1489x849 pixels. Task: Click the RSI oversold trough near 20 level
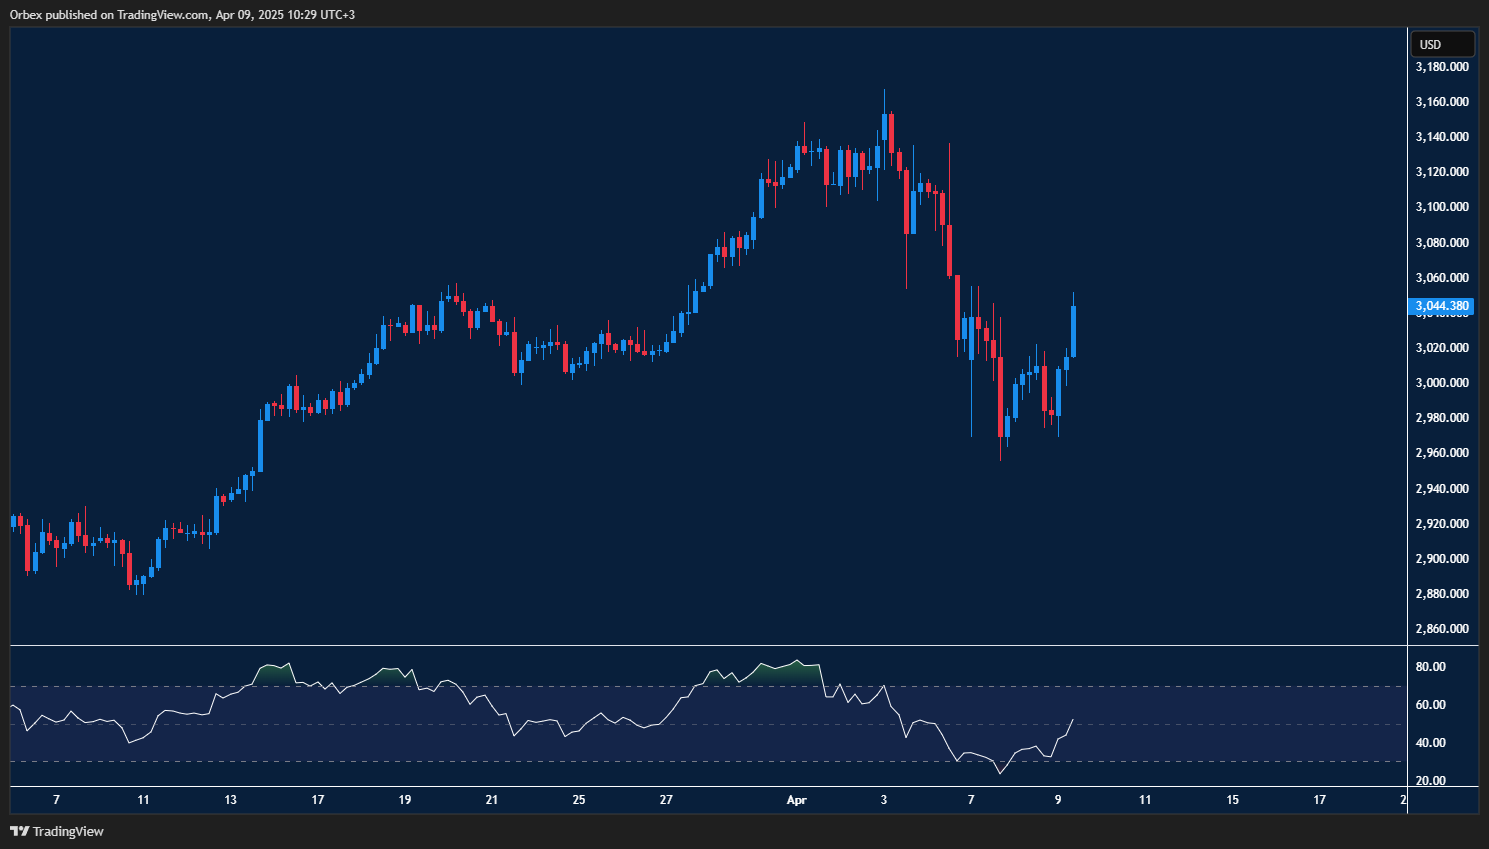1001,771
